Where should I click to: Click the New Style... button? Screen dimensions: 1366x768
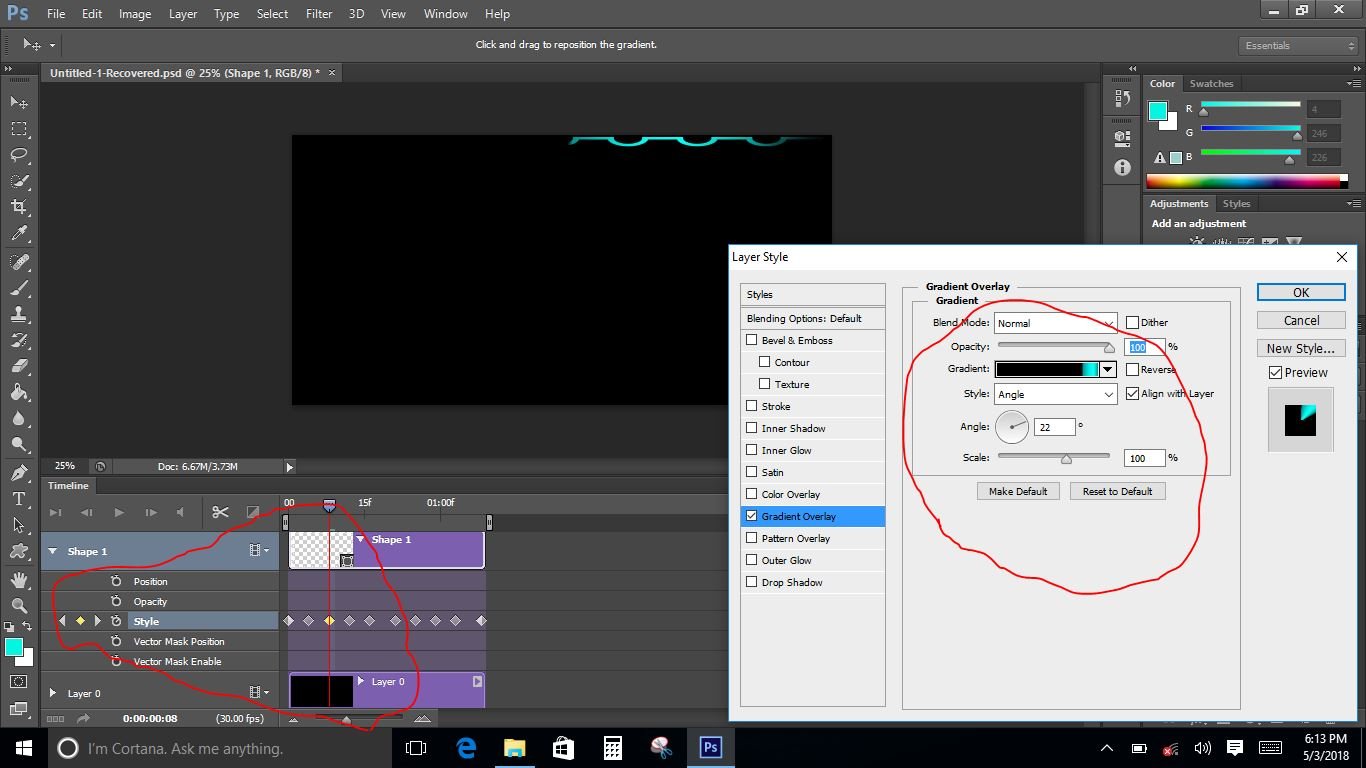[1301, 348]
